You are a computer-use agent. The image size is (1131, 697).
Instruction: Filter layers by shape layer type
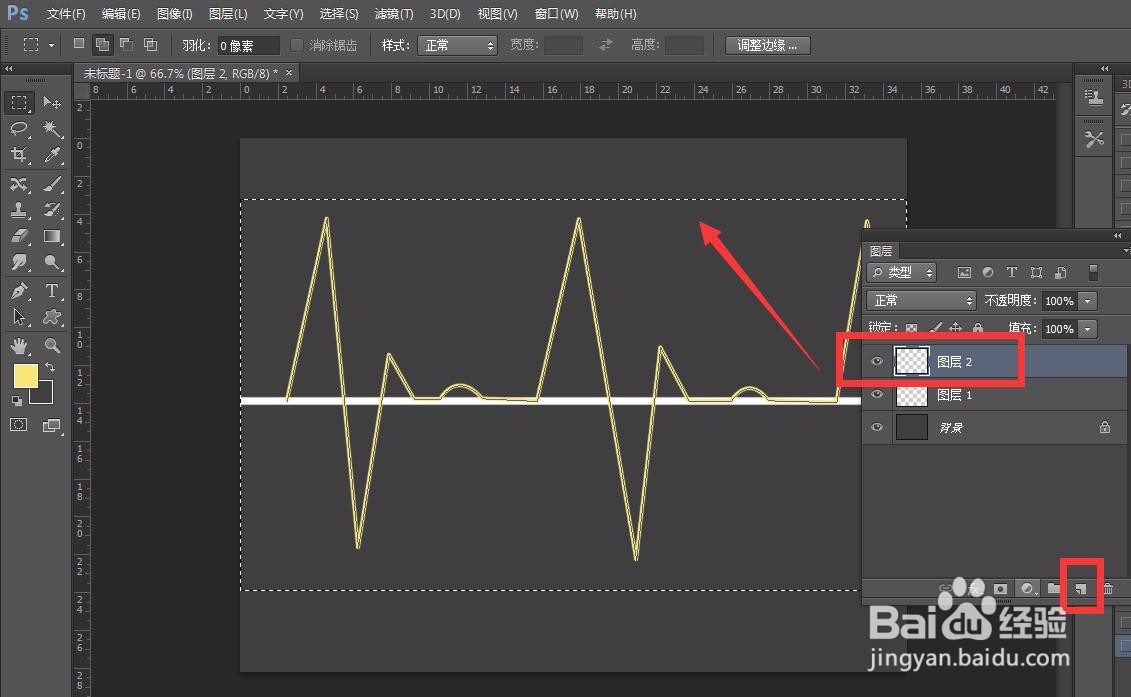coord(1037,273)
